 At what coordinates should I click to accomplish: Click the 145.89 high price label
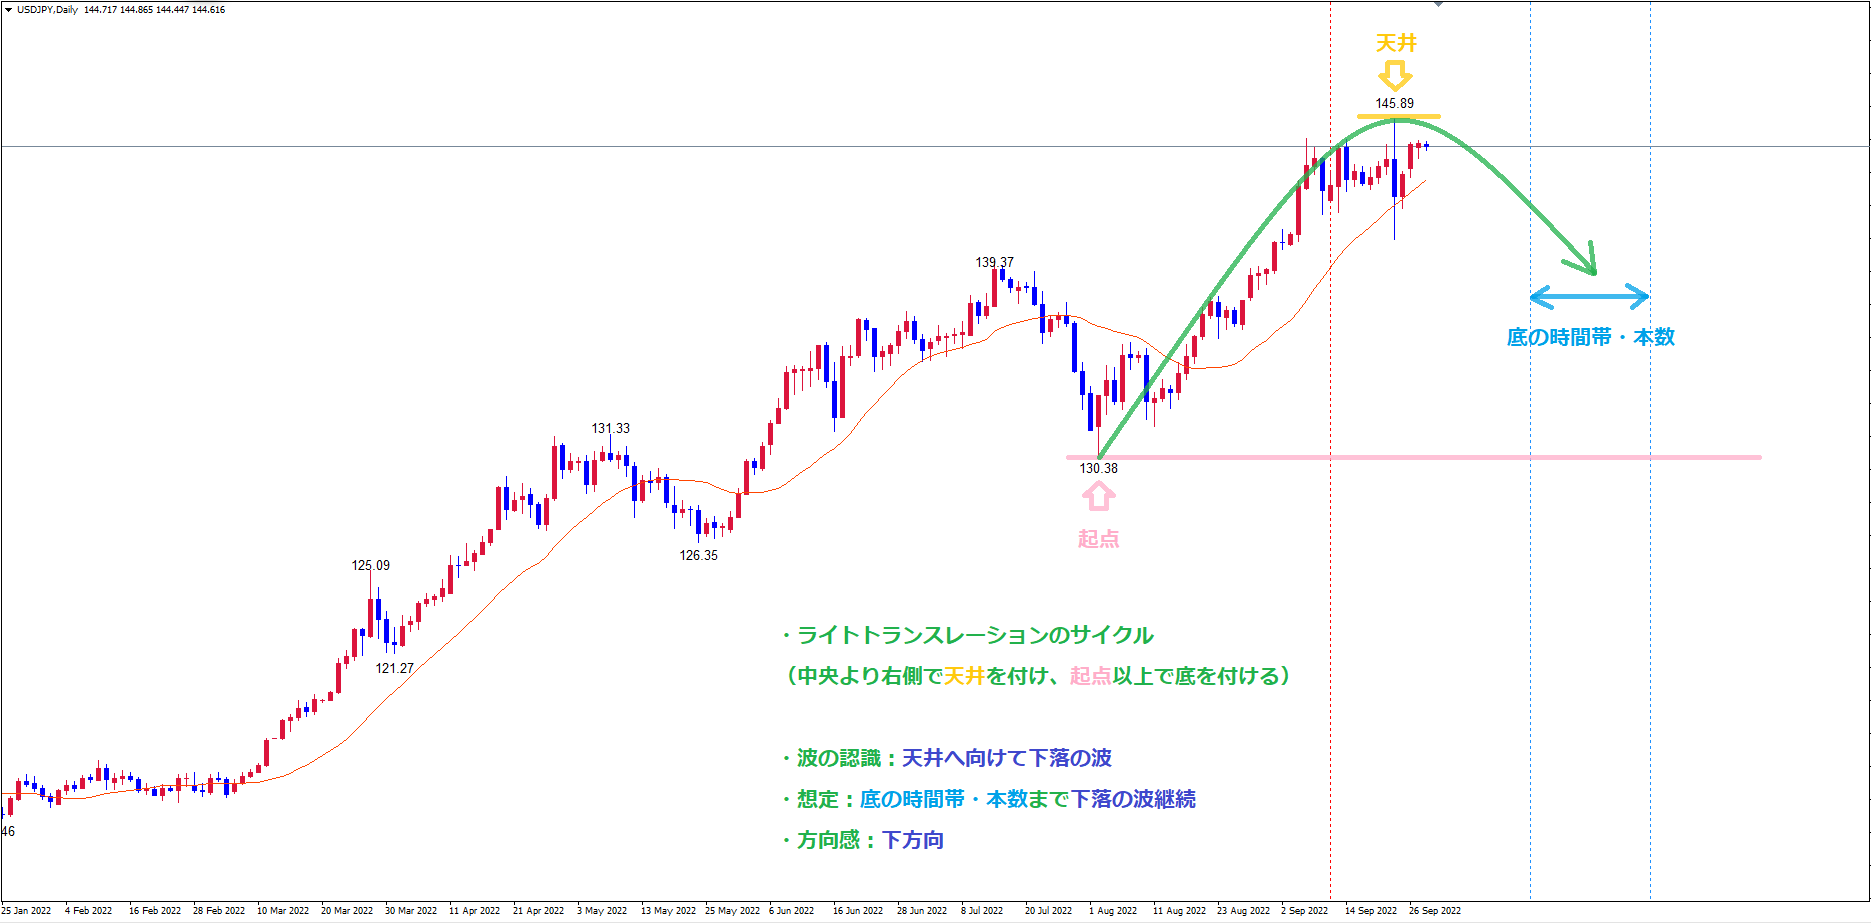pos(1394,104)
